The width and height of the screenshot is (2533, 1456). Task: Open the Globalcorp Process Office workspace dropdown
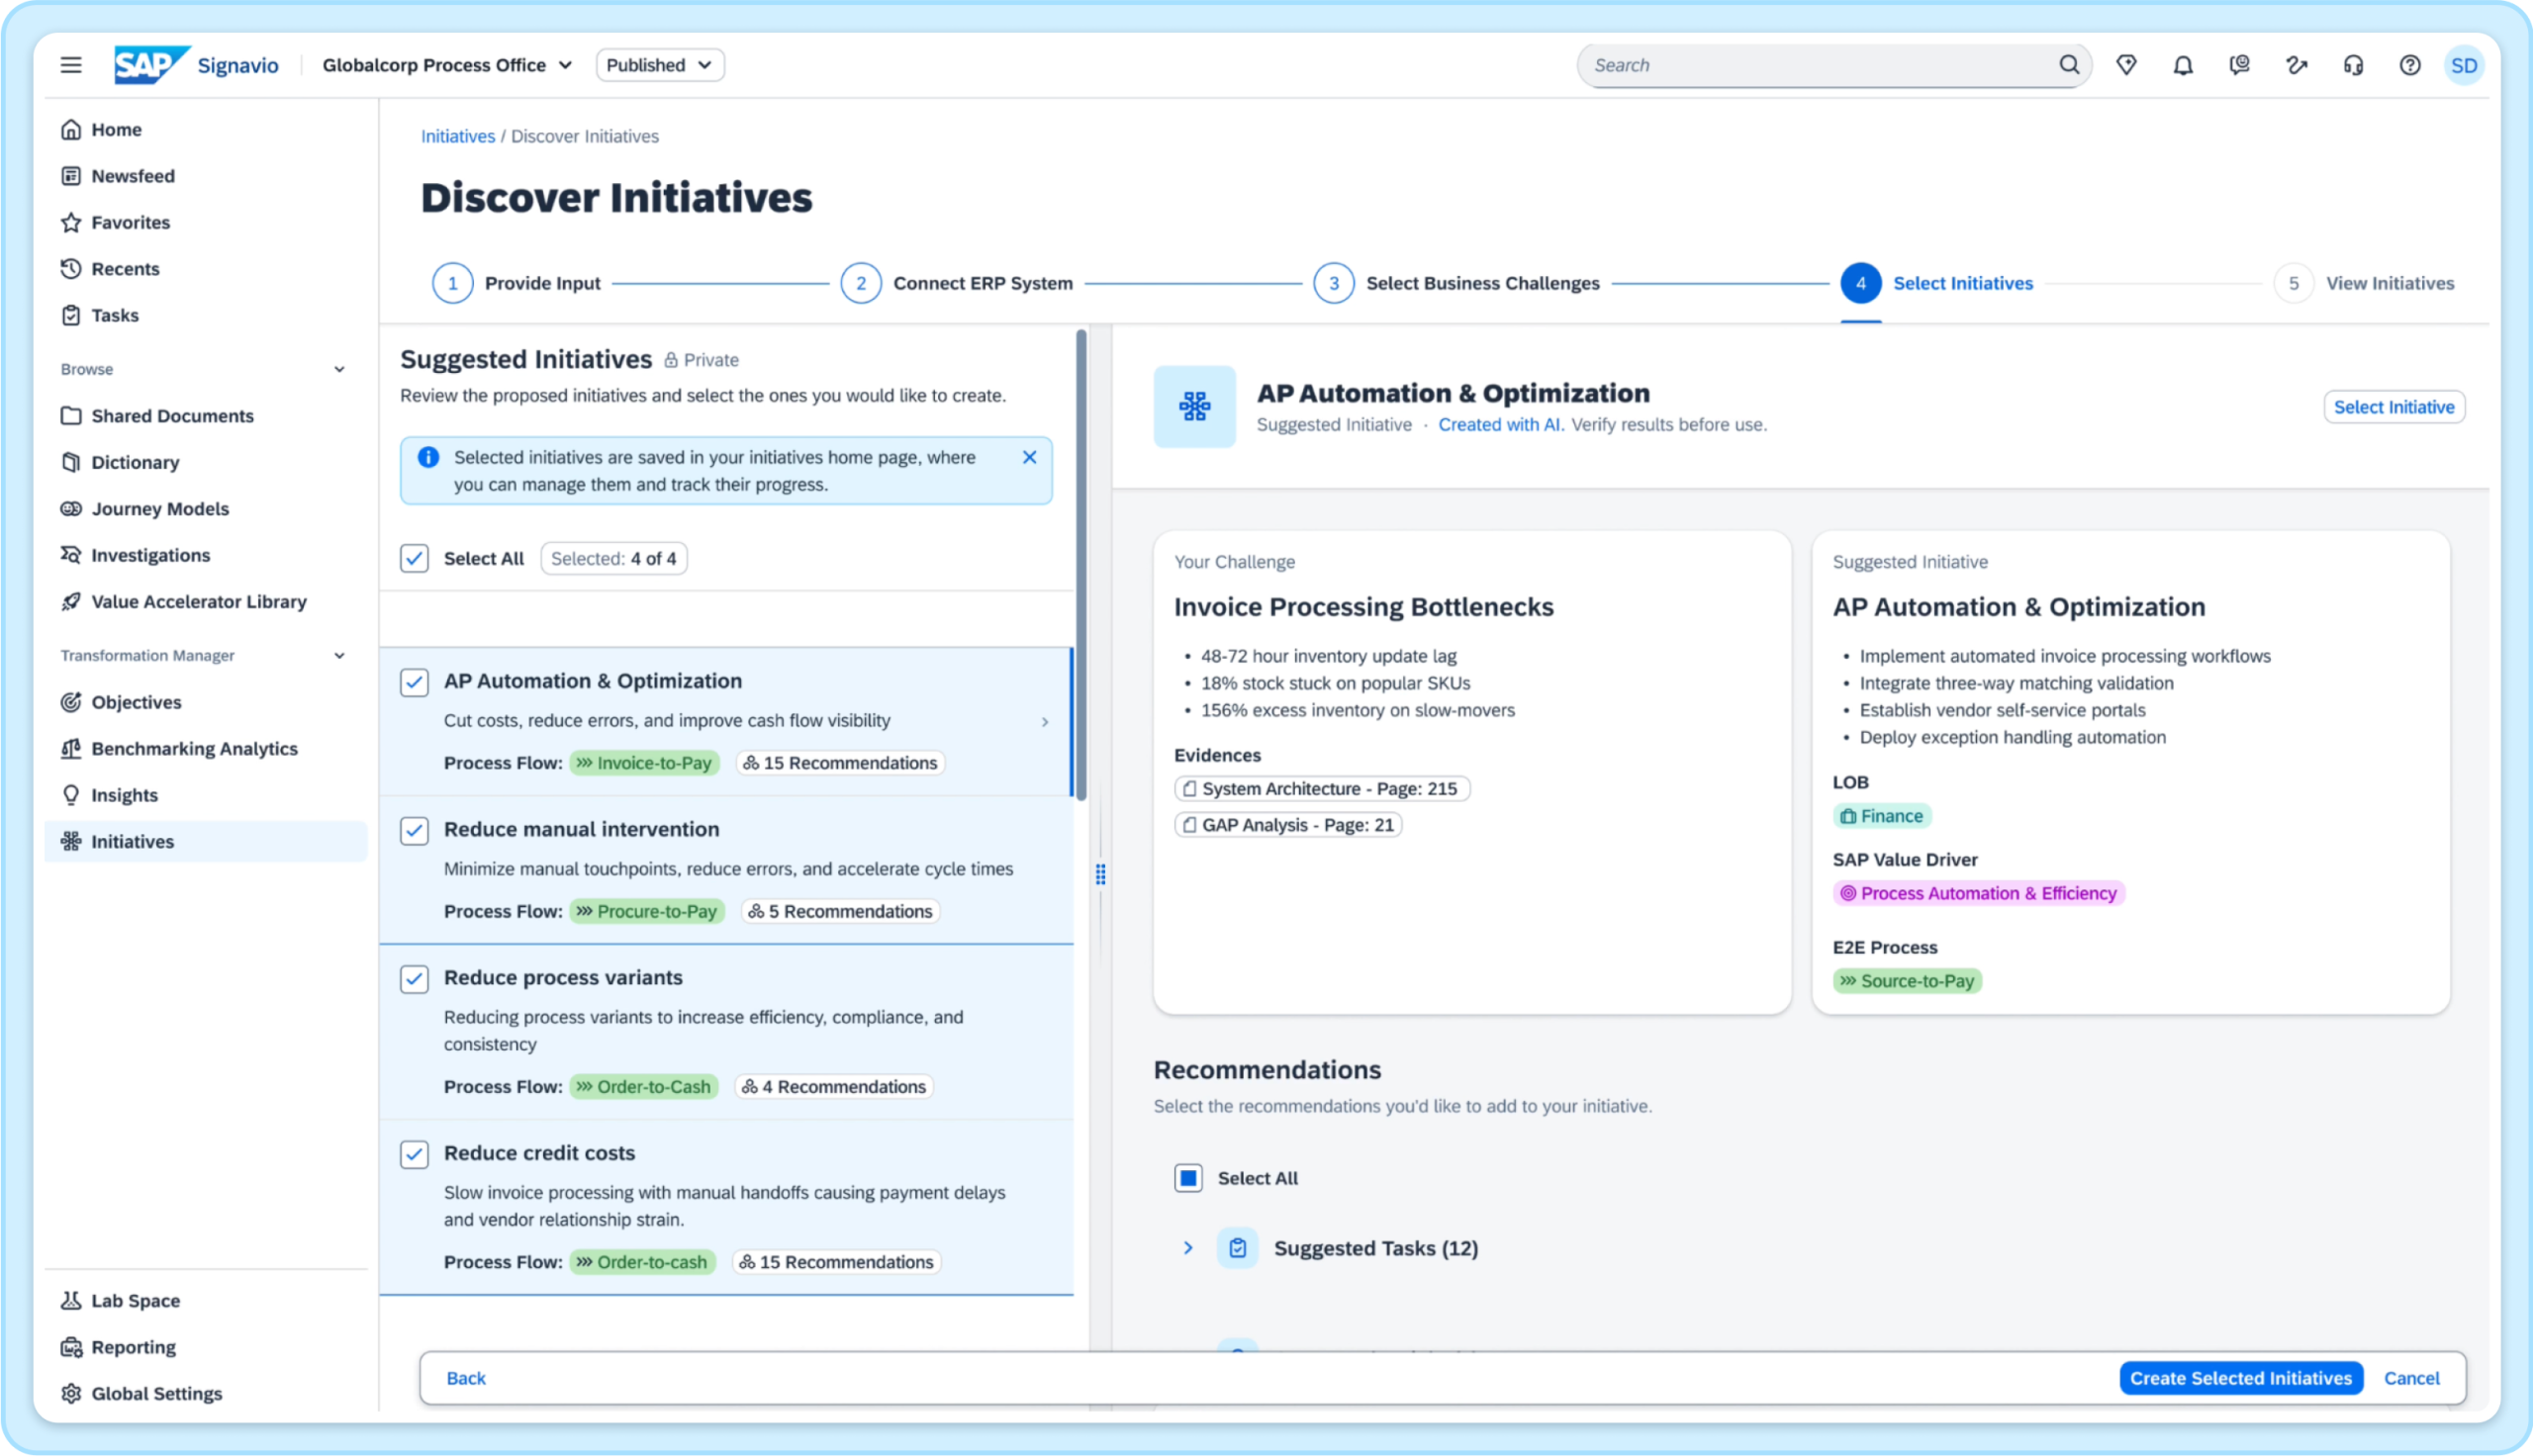447,64
